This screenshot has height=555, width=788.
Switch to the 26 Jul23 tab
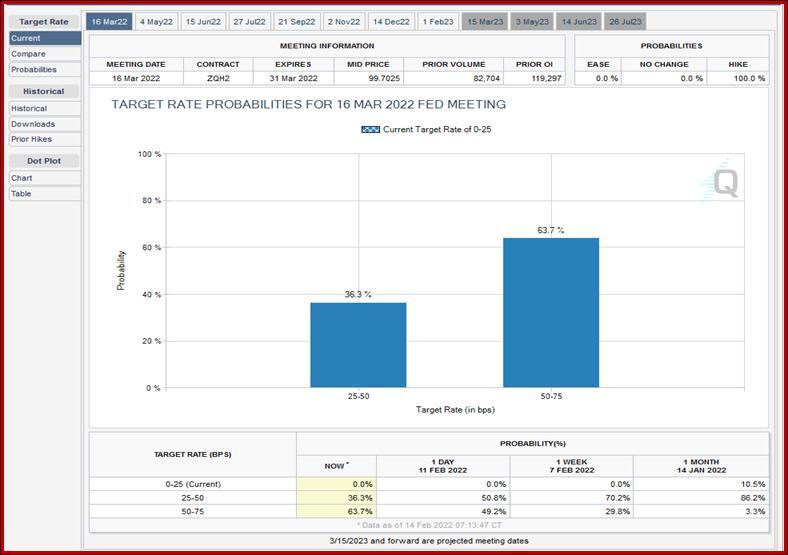pyautogui.click(x=625, y=22)
